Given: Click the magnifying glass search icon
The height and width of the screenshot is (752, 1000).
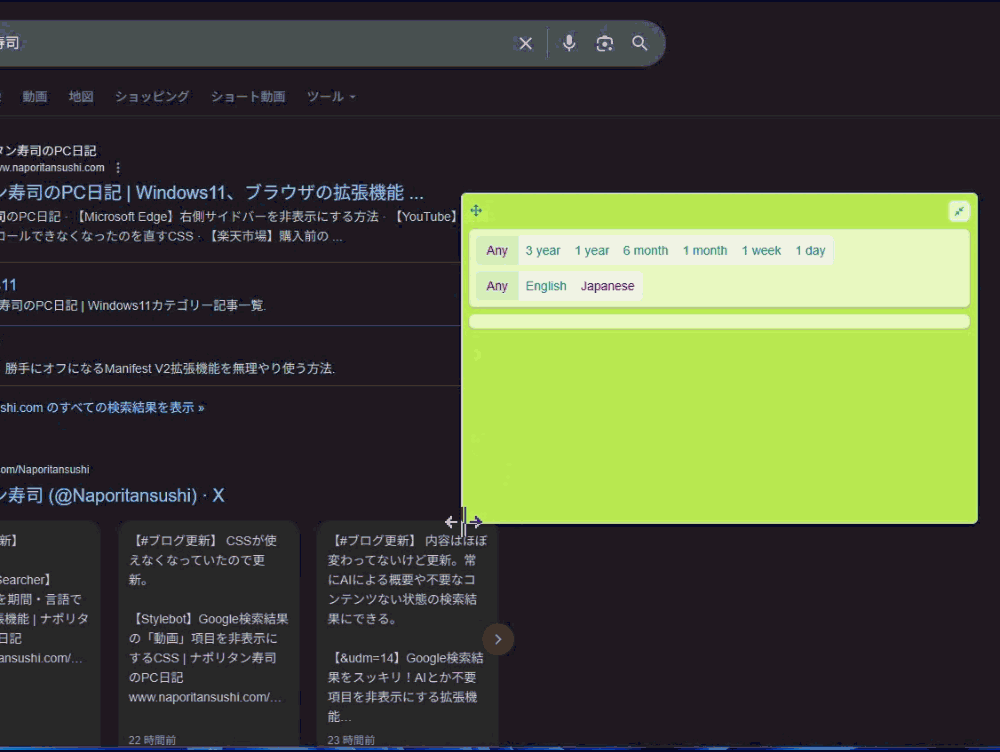Looking at the screenshot, I should (640, 43).
